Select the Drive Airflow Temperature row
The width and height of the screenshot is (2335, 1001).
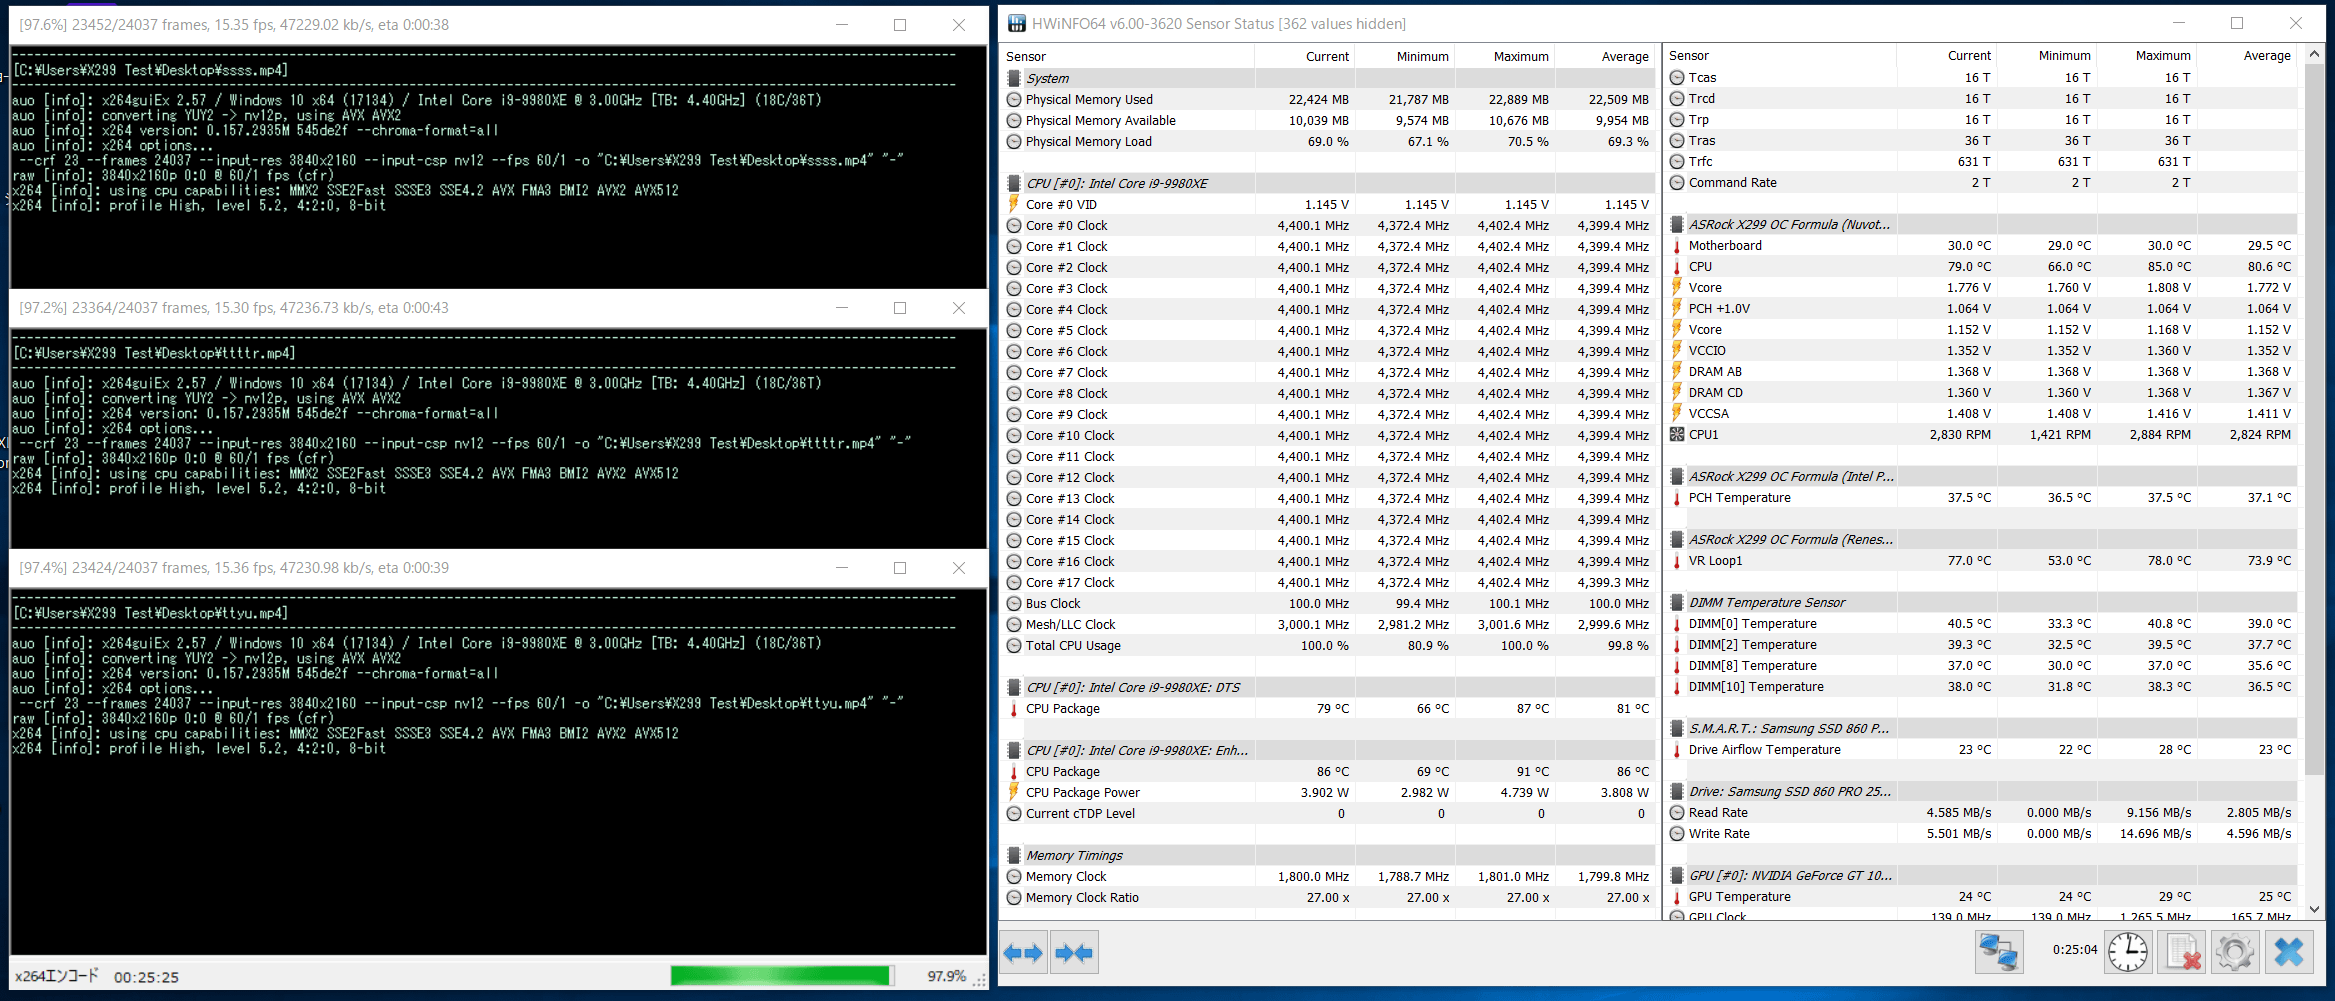pyautogui.click(x=1981, y=749)
